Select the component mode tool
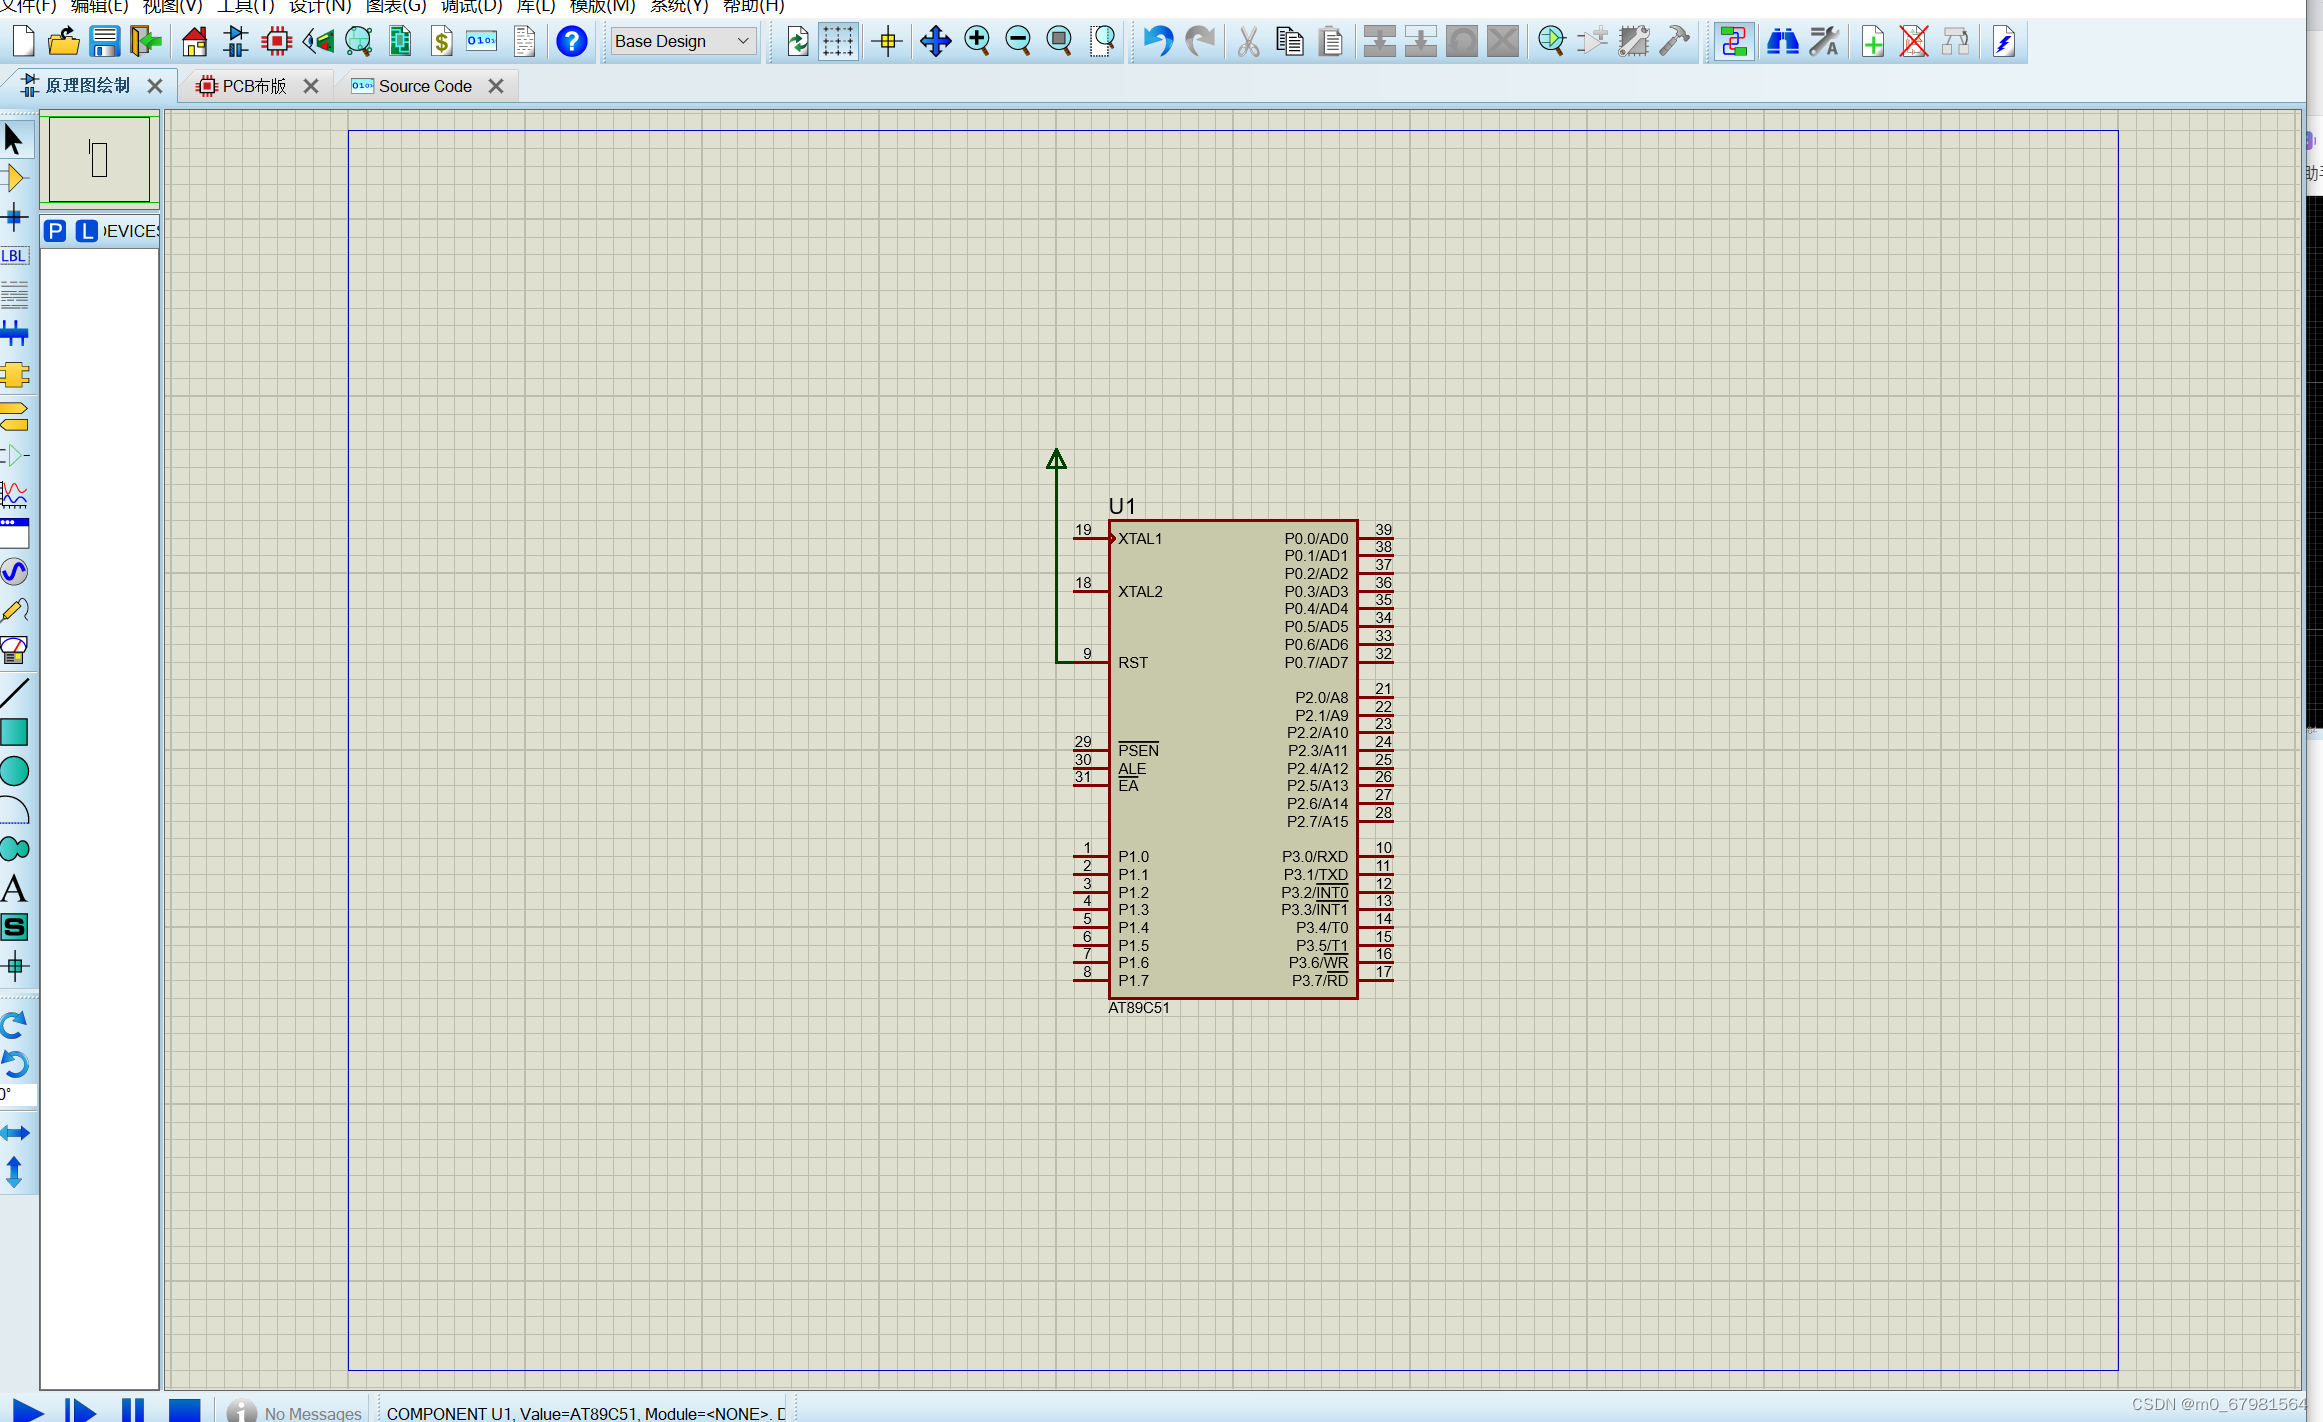 14,179
